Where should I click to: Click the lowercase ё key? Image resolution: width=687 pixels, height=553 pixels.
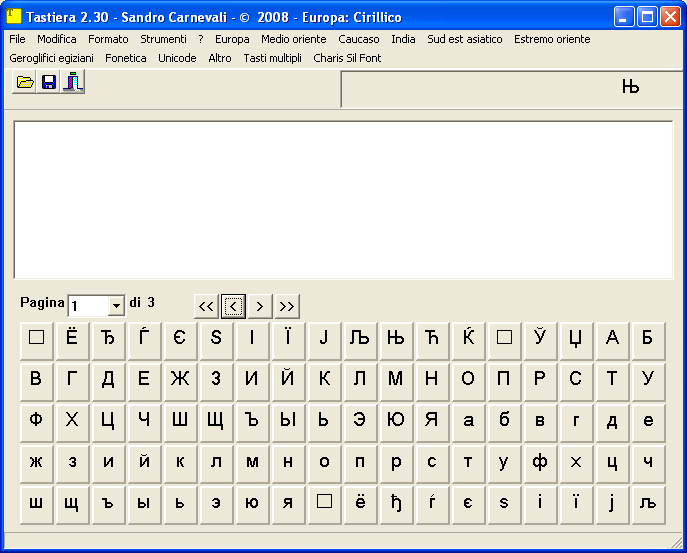click(x=360, y=505)
